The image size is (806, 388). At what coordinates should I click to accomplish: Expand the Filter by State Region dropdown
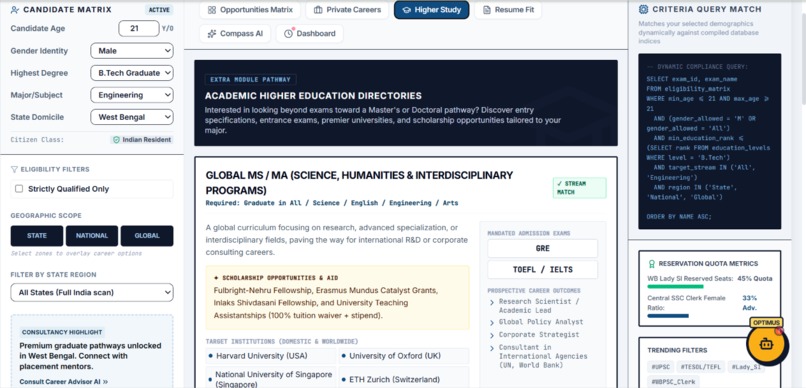92,292
